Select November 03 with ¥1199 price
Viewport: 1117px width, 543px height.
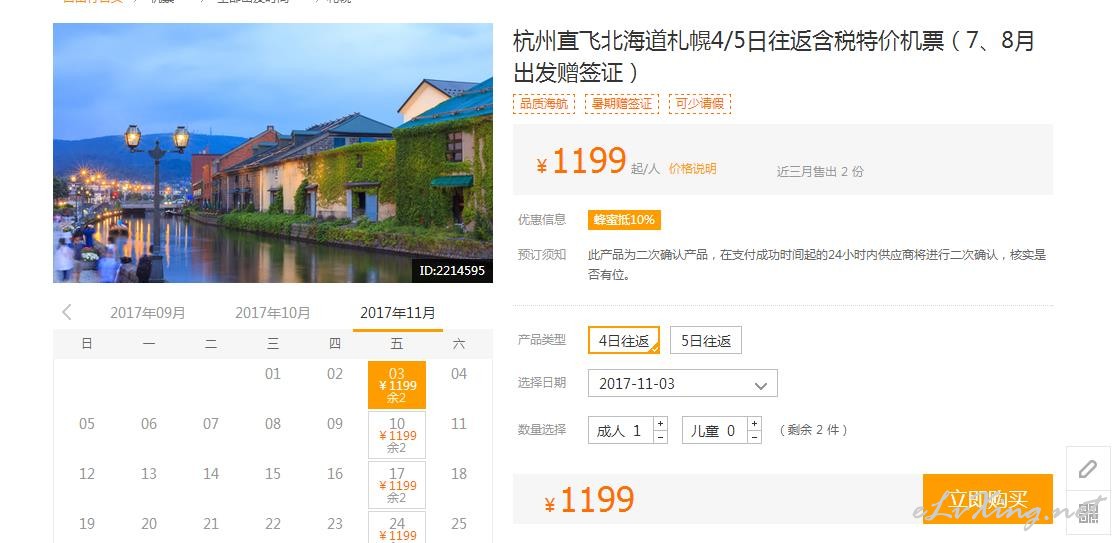point(397,385)
